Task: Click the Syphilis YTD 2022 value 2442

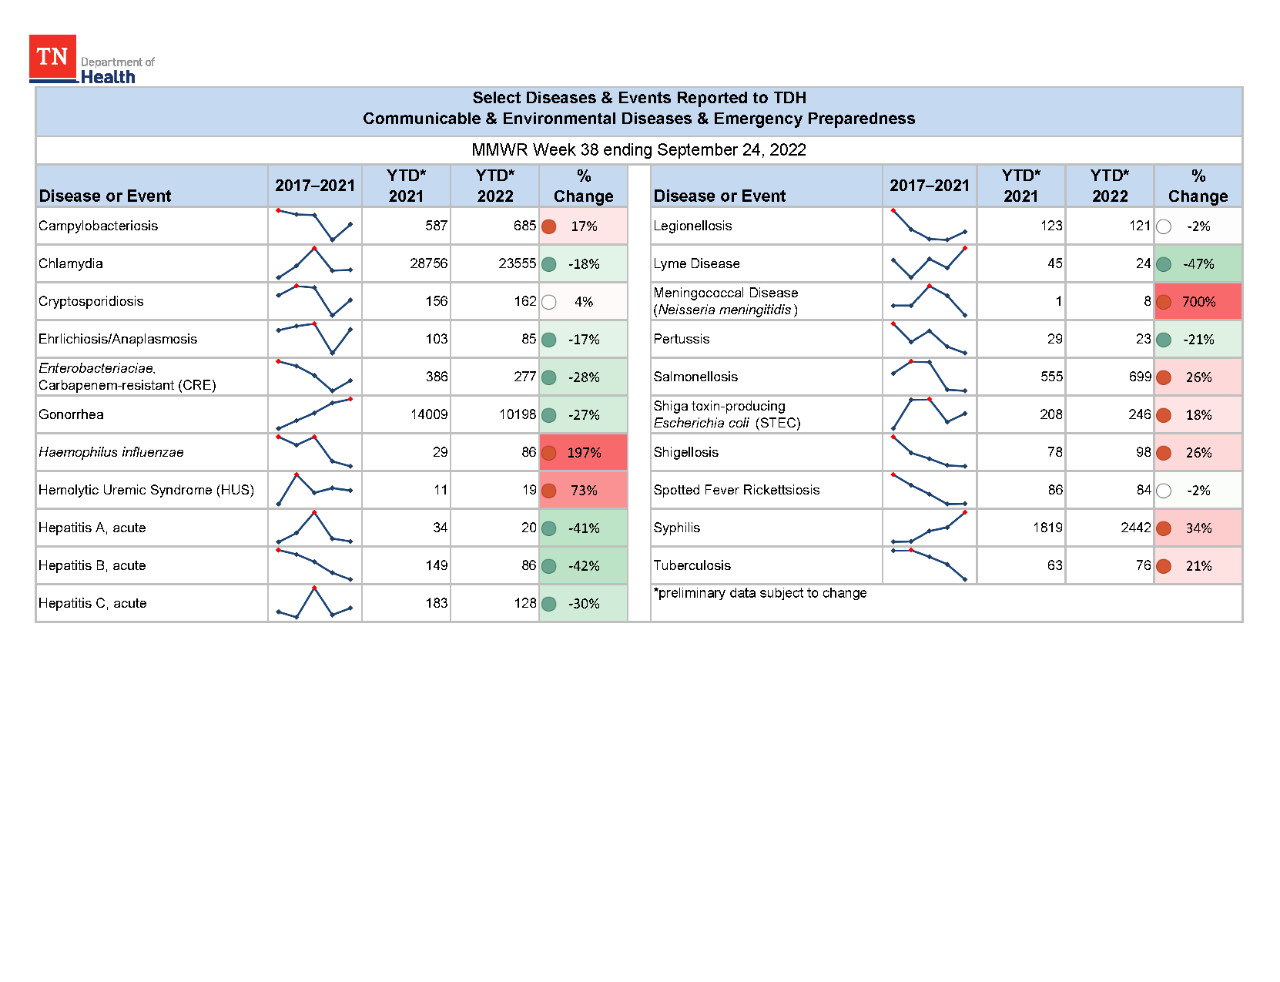Action: pos(1136,527)
